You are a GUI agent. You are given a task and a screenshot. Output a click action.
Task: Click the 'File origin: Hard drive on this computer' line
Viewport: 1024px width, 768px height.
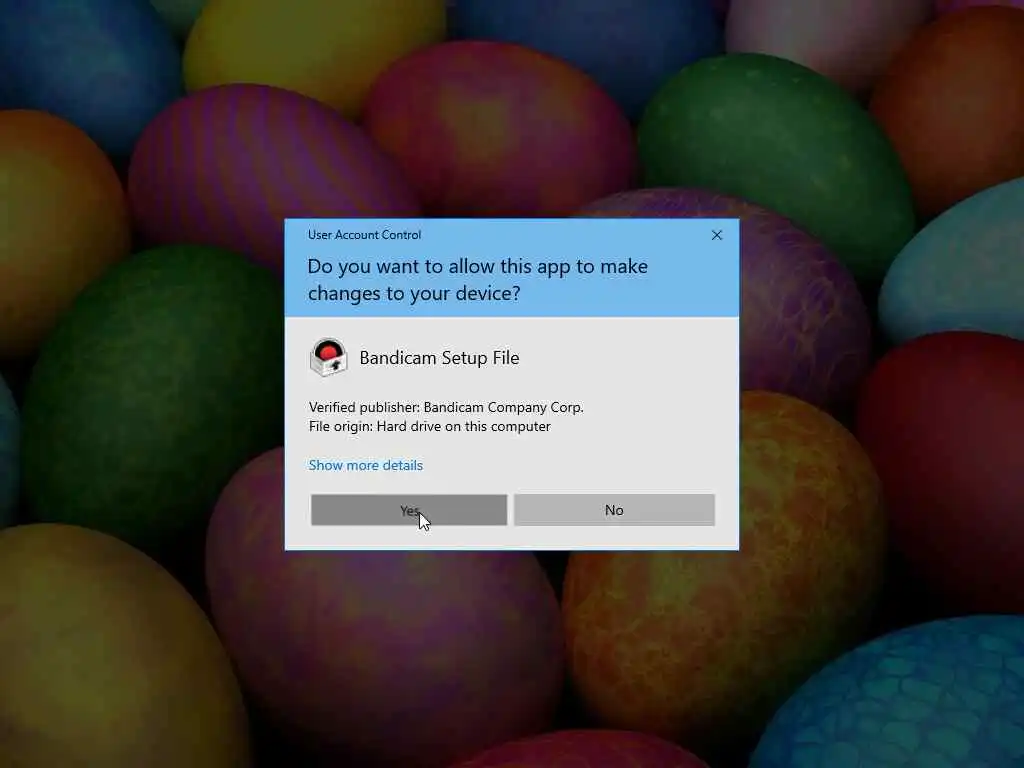tap(430, 426)
